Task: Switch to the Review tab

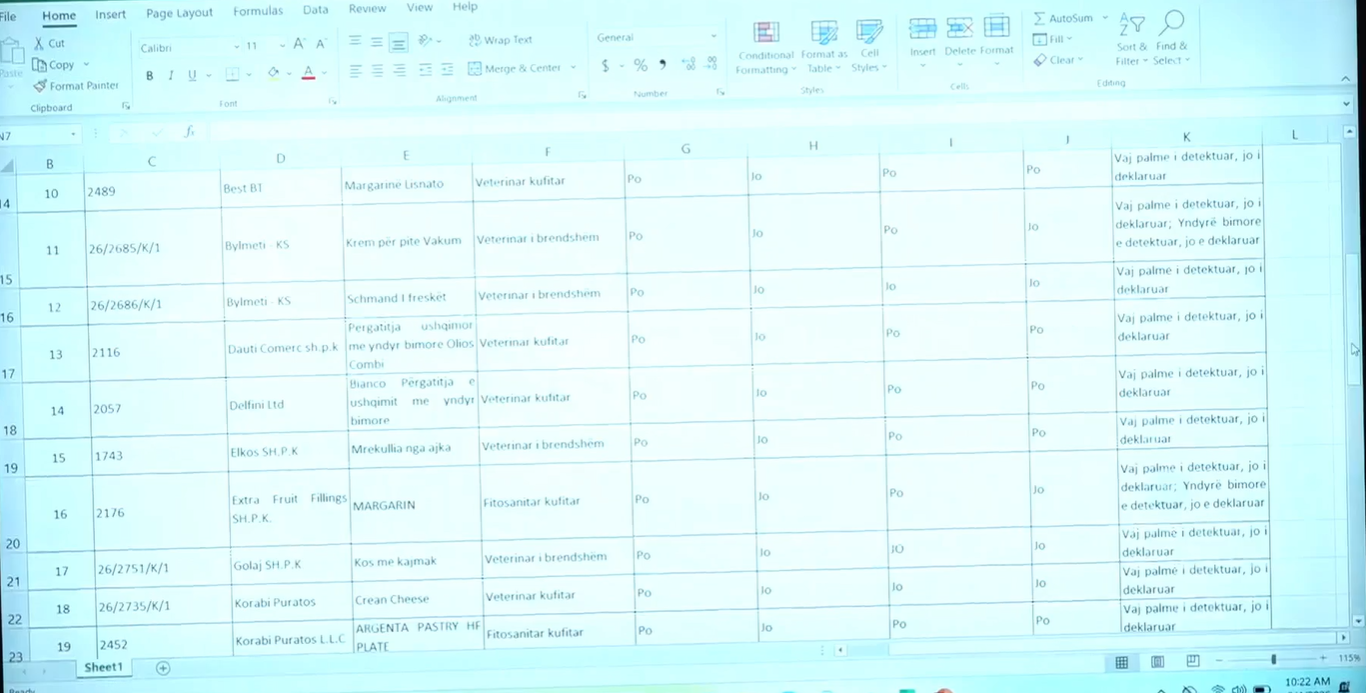Action: pyautogui.click(x=367, y=8)
